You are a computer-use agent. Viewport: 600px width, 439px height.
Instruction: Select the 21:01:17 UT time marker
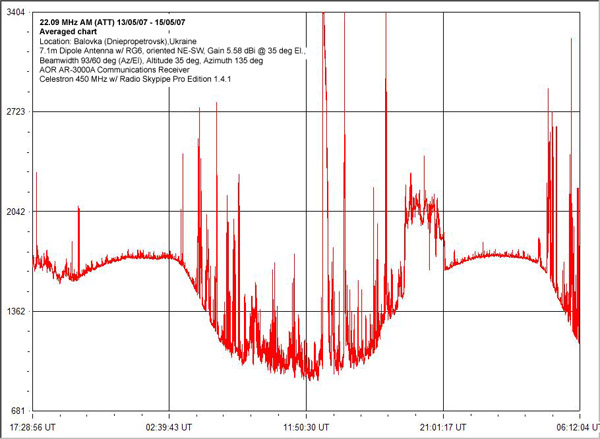[443, 425]
